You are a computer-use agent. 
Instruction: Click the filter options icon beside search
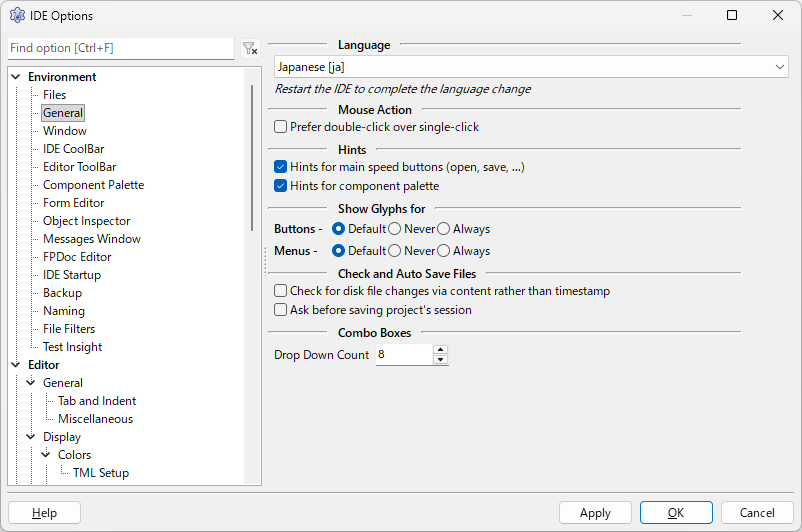click(250, 48)
